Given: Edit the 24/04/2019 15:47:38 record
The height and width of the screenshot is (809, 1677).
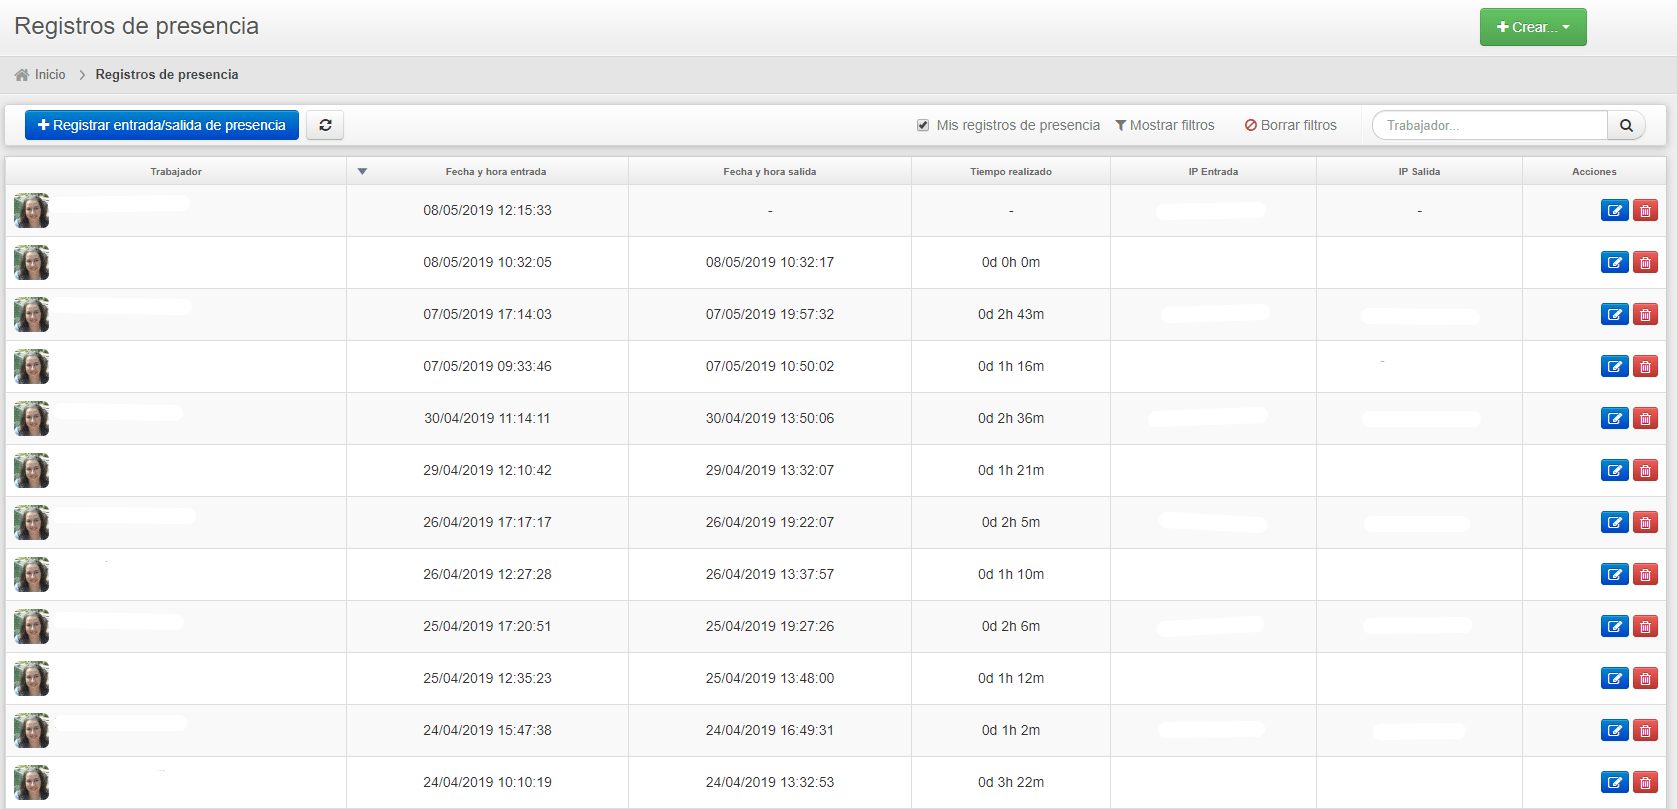Looking at the screenshot, I should (1614, 730).
